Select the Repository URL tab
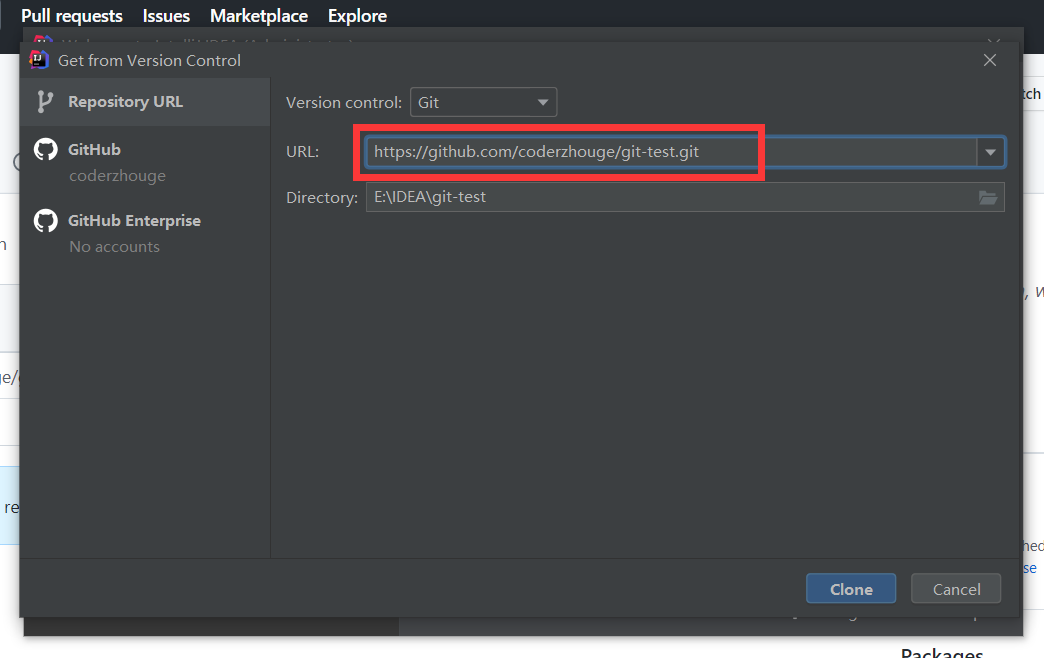Image resolution: width=1044 pixels, height=658 pixels. pyautogui.click(x=145, y=102)
